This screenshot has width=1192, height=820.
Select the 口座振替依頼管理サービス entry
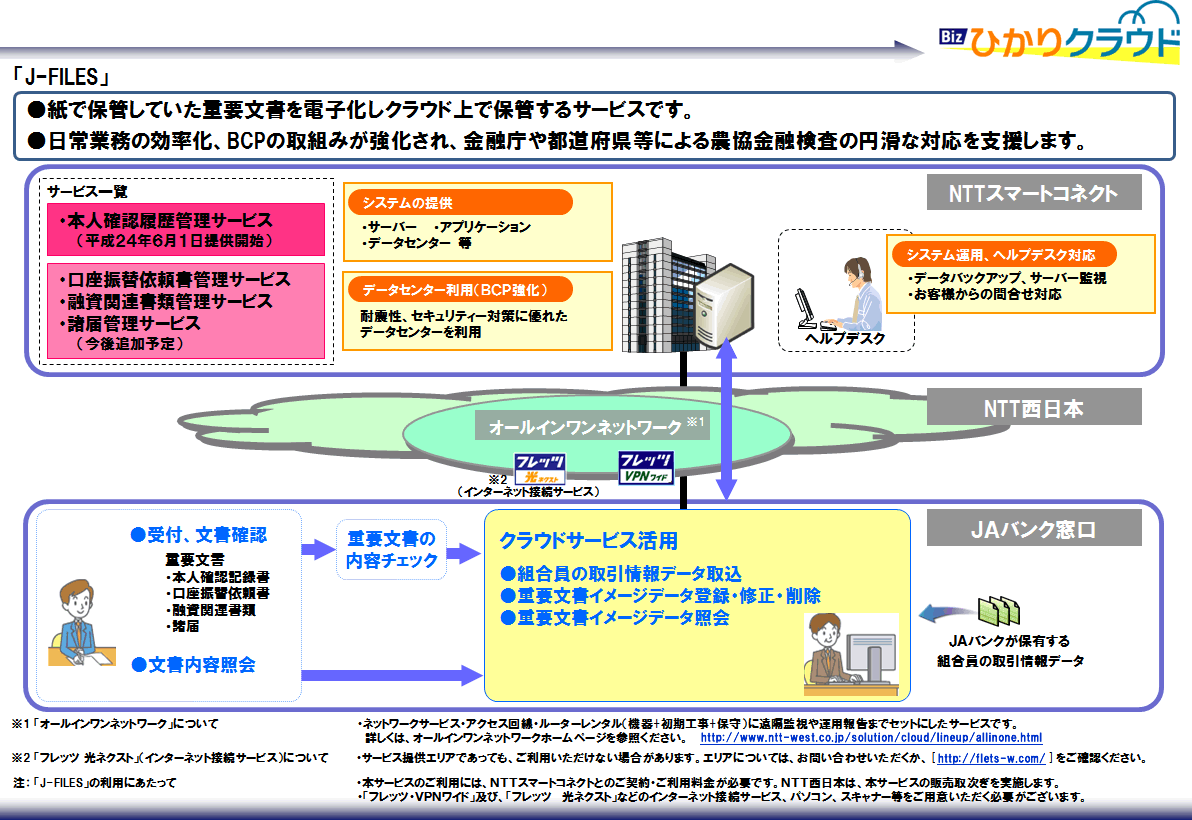pos(175,279)
